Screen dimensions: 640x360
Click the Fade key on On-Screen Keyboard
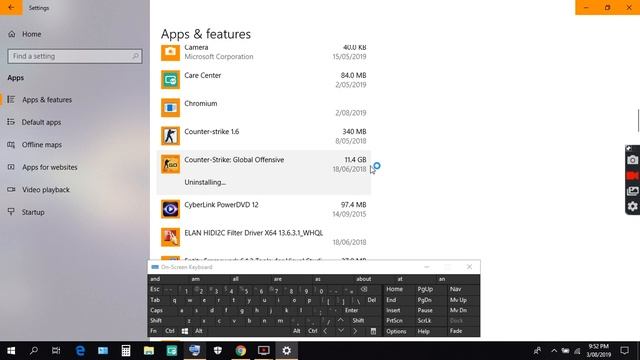pyautogui.click(x=456, y=331)
